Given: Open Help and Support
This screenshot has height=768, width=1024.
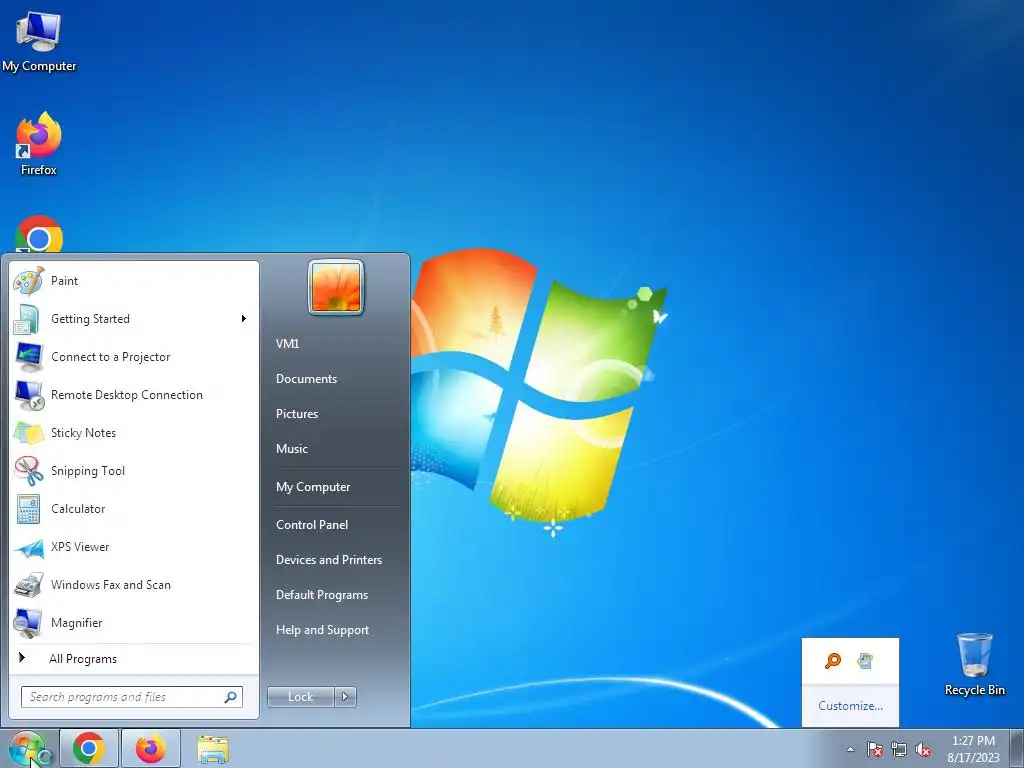Looking at the screenshot, I should (323, 630).
